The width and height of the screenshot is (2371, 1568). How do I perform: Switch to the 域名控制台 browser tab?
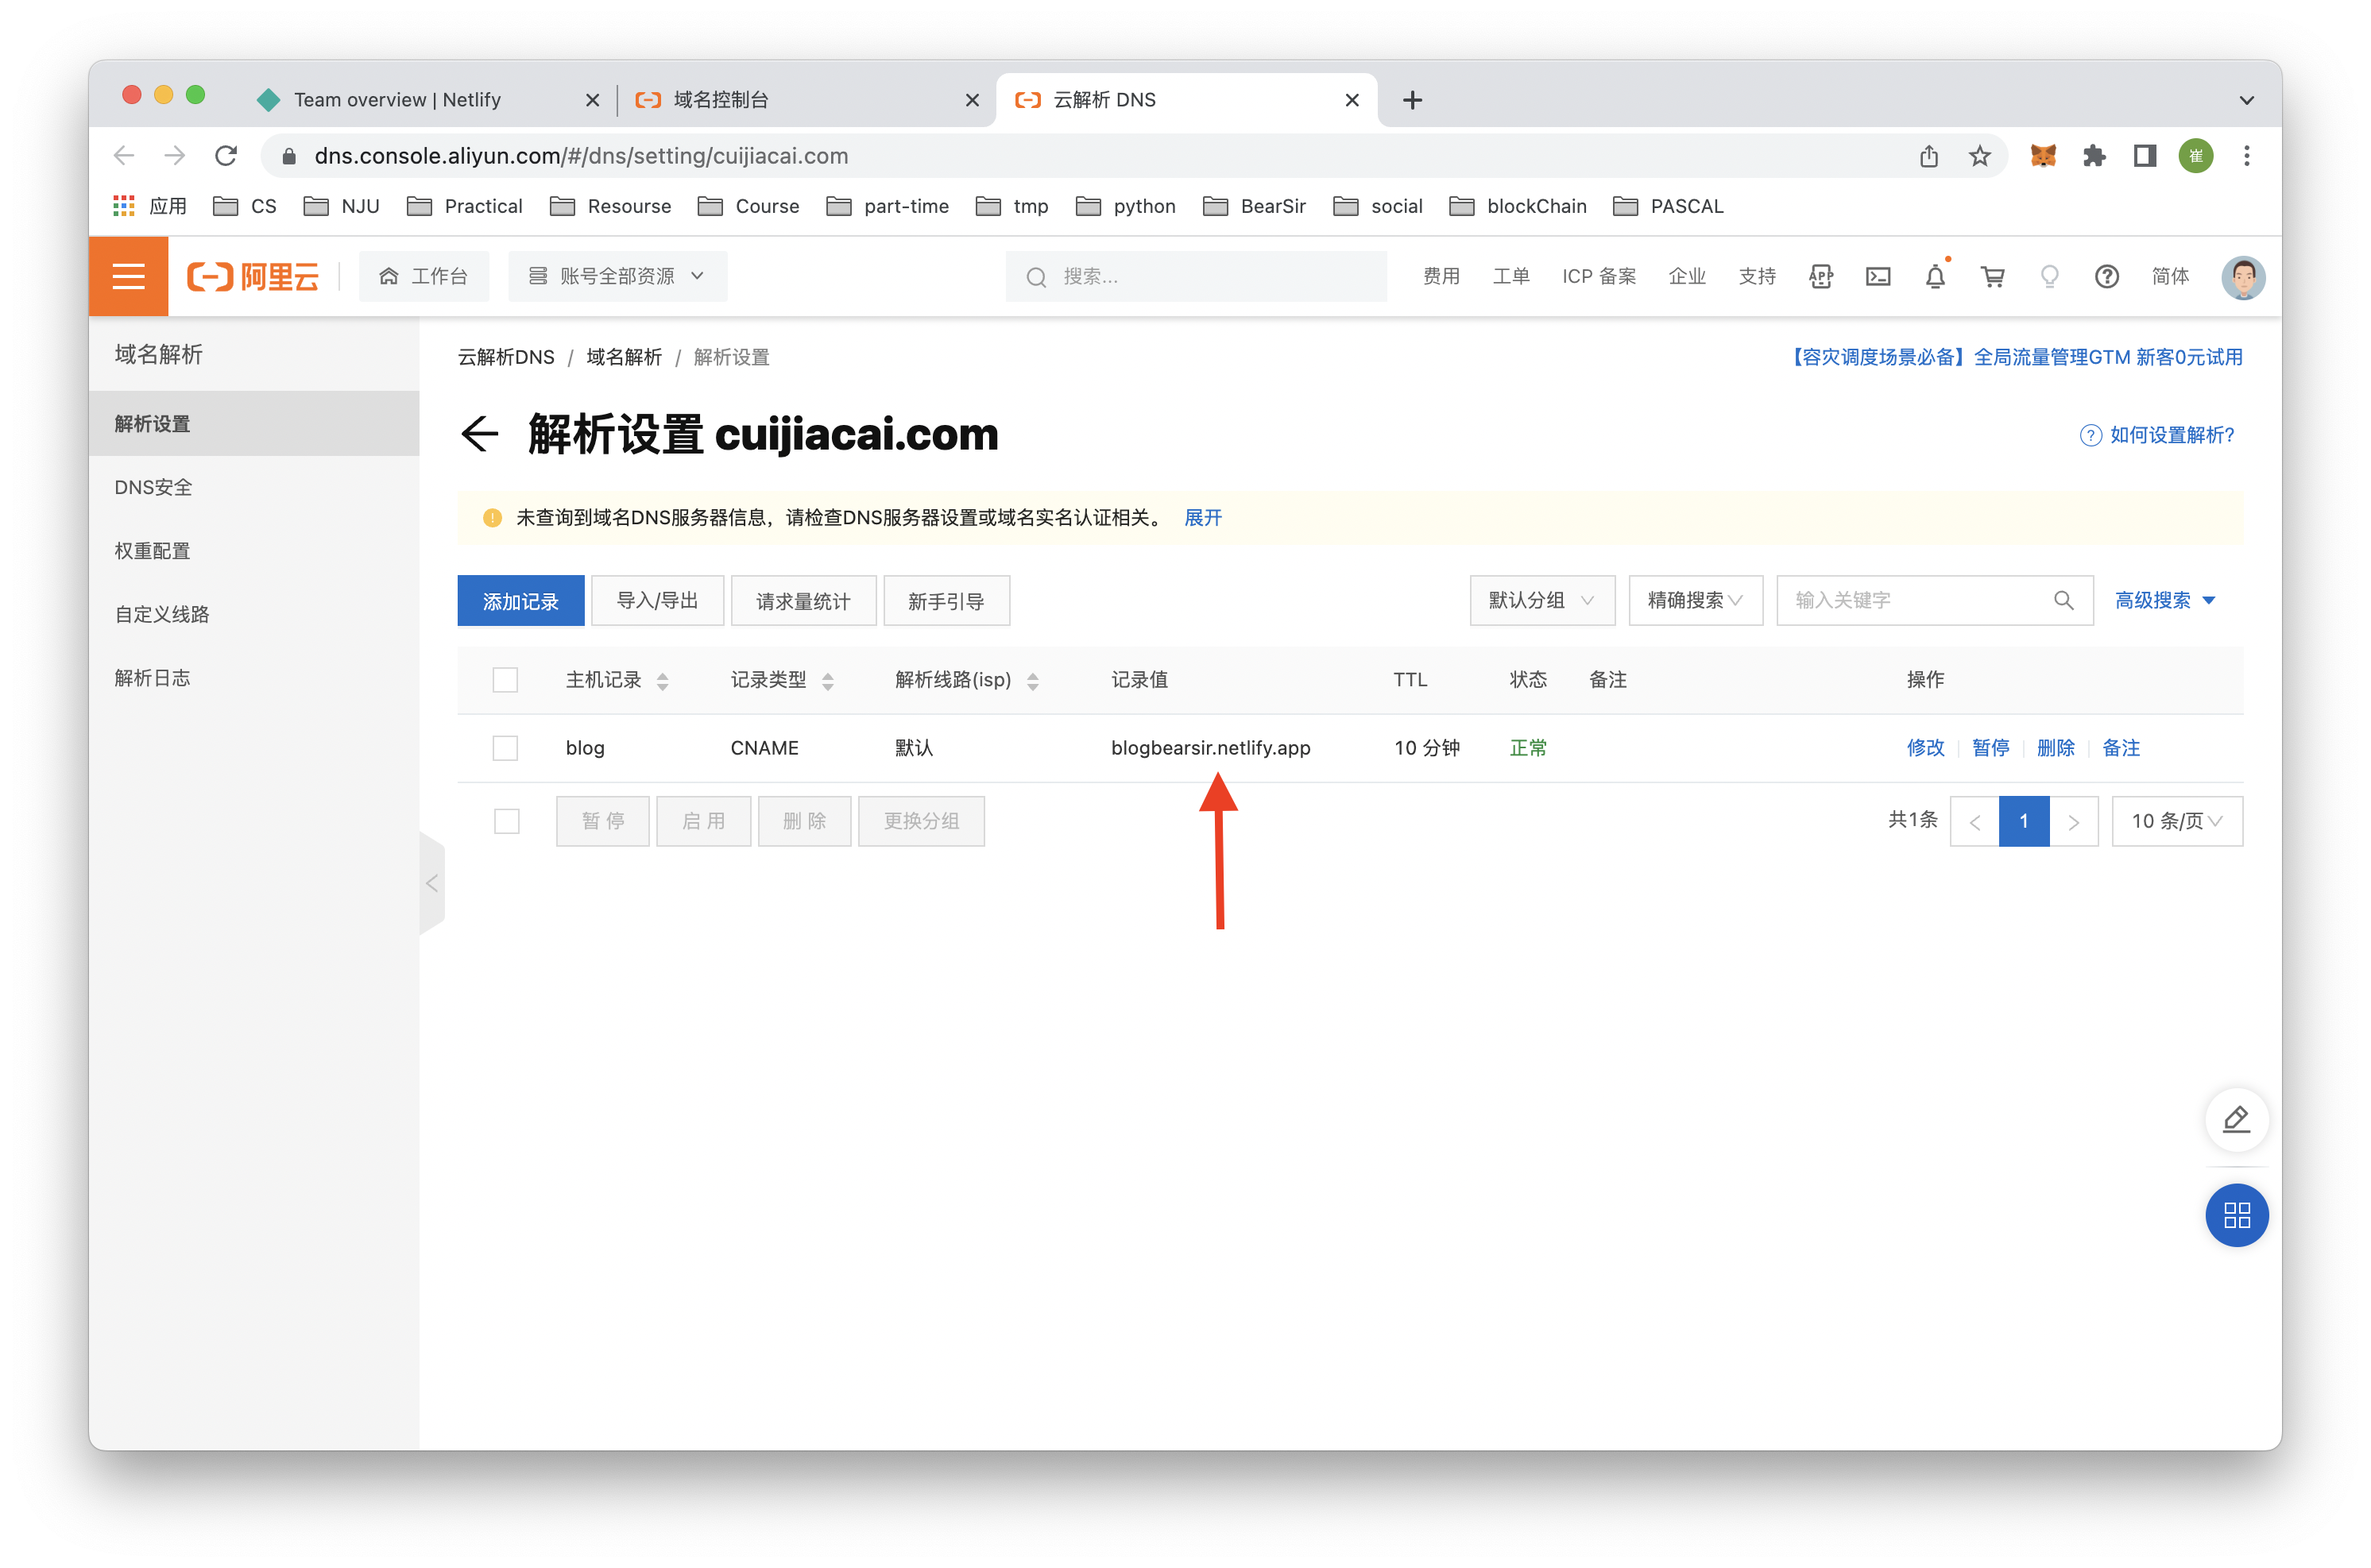[x=722, y=99]
